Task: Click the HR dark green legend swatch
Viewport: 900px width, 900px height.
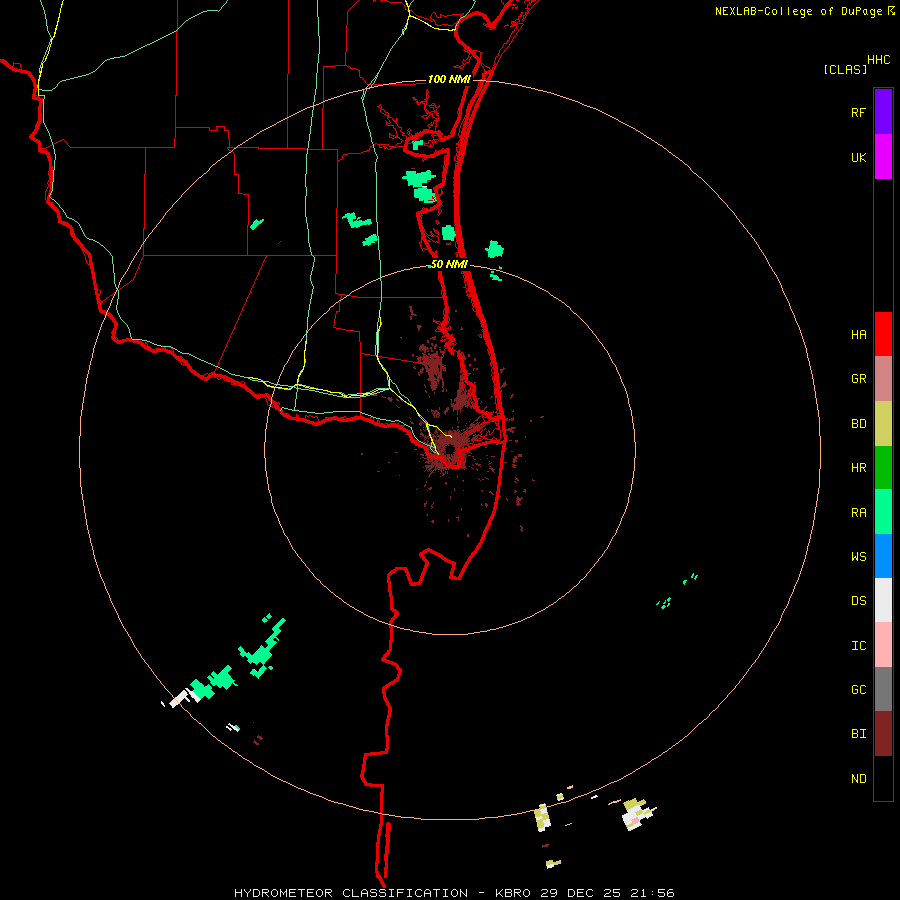Action: [x=883, y=468]
